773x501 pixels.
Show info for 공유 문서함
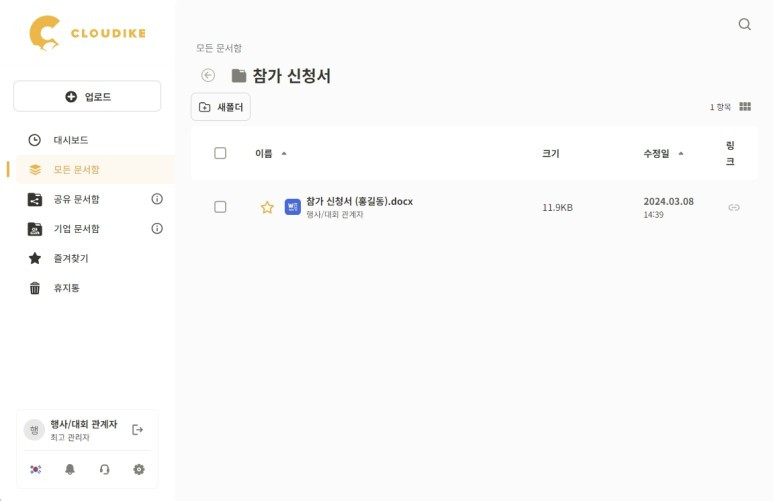pos(157,199)
